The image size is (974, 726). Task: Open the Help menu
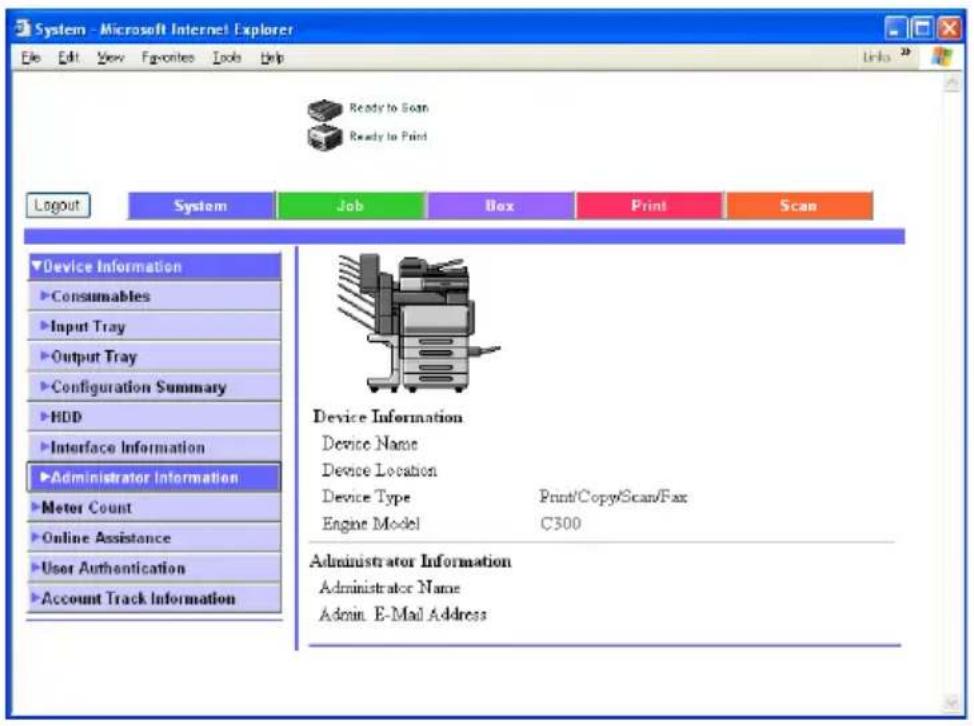click(x=272, y=58)
